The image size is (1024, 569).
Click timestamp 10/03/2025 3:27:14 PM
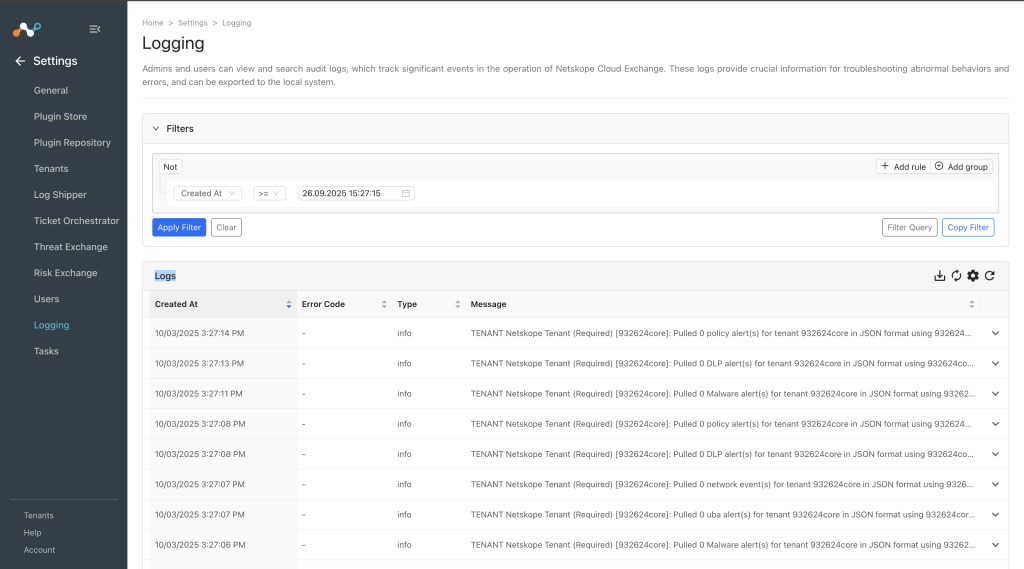tap(199, 333)
